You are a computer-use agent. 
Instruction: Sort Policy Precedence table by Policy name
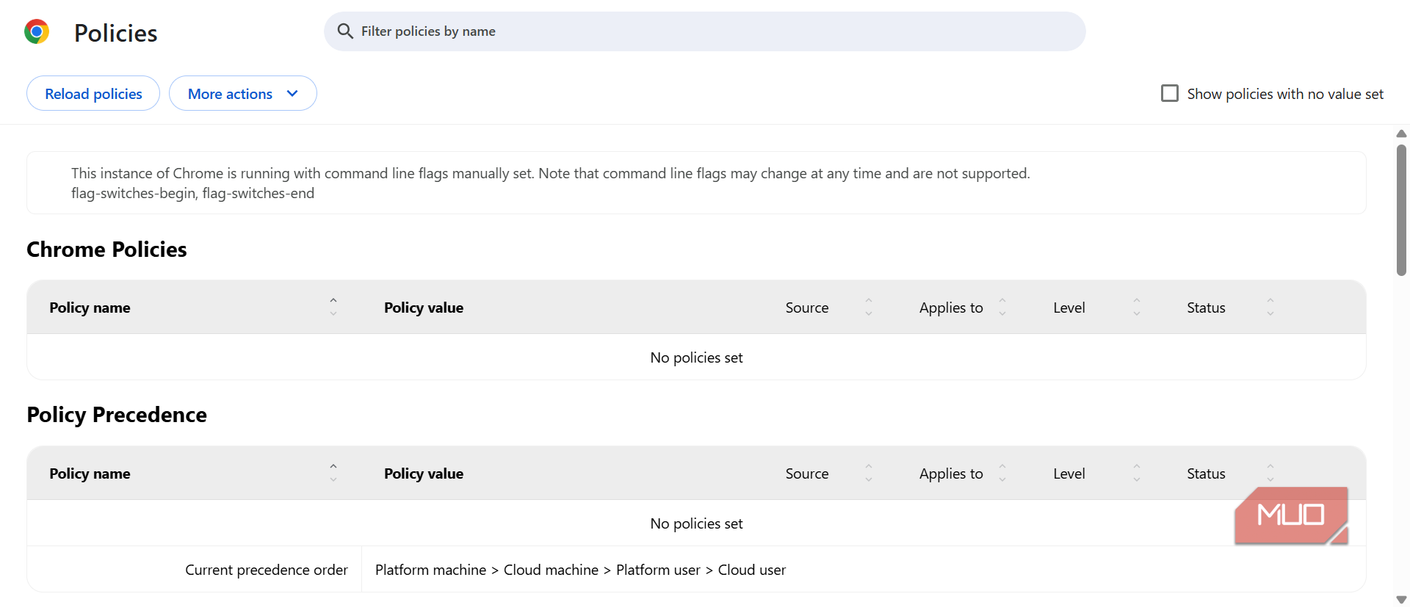[x=333, y=473]
